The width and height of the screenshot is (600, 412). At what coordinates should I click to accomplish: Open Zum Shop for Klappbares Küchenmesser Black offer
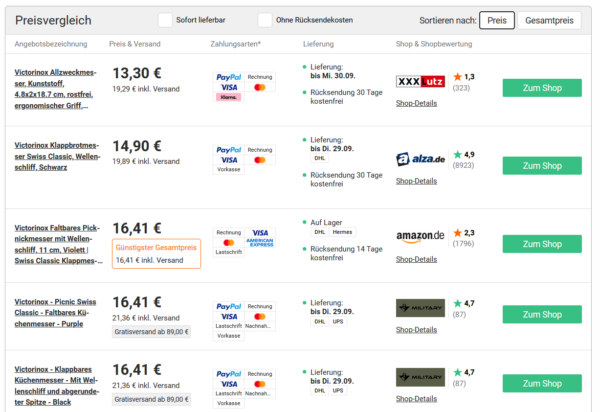click(x=542, y=383)
